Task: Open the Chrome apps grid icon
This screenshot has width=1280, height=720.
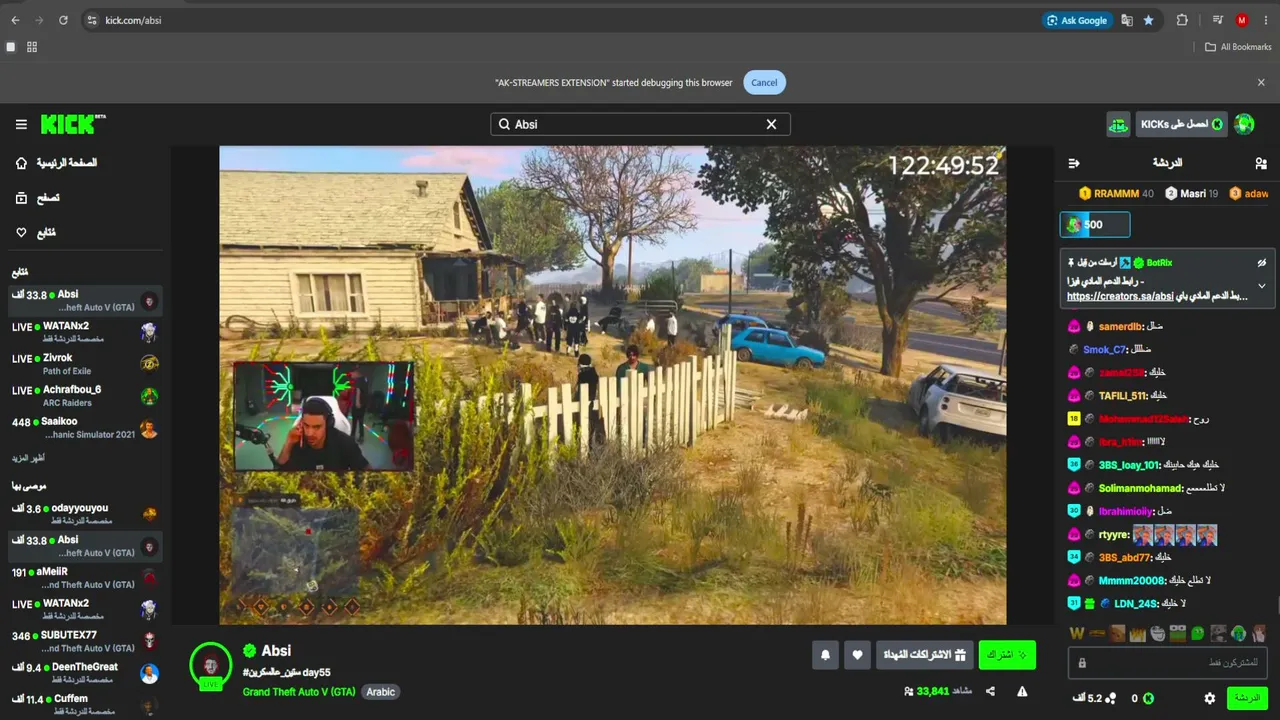Action: (x=32, y=47)
